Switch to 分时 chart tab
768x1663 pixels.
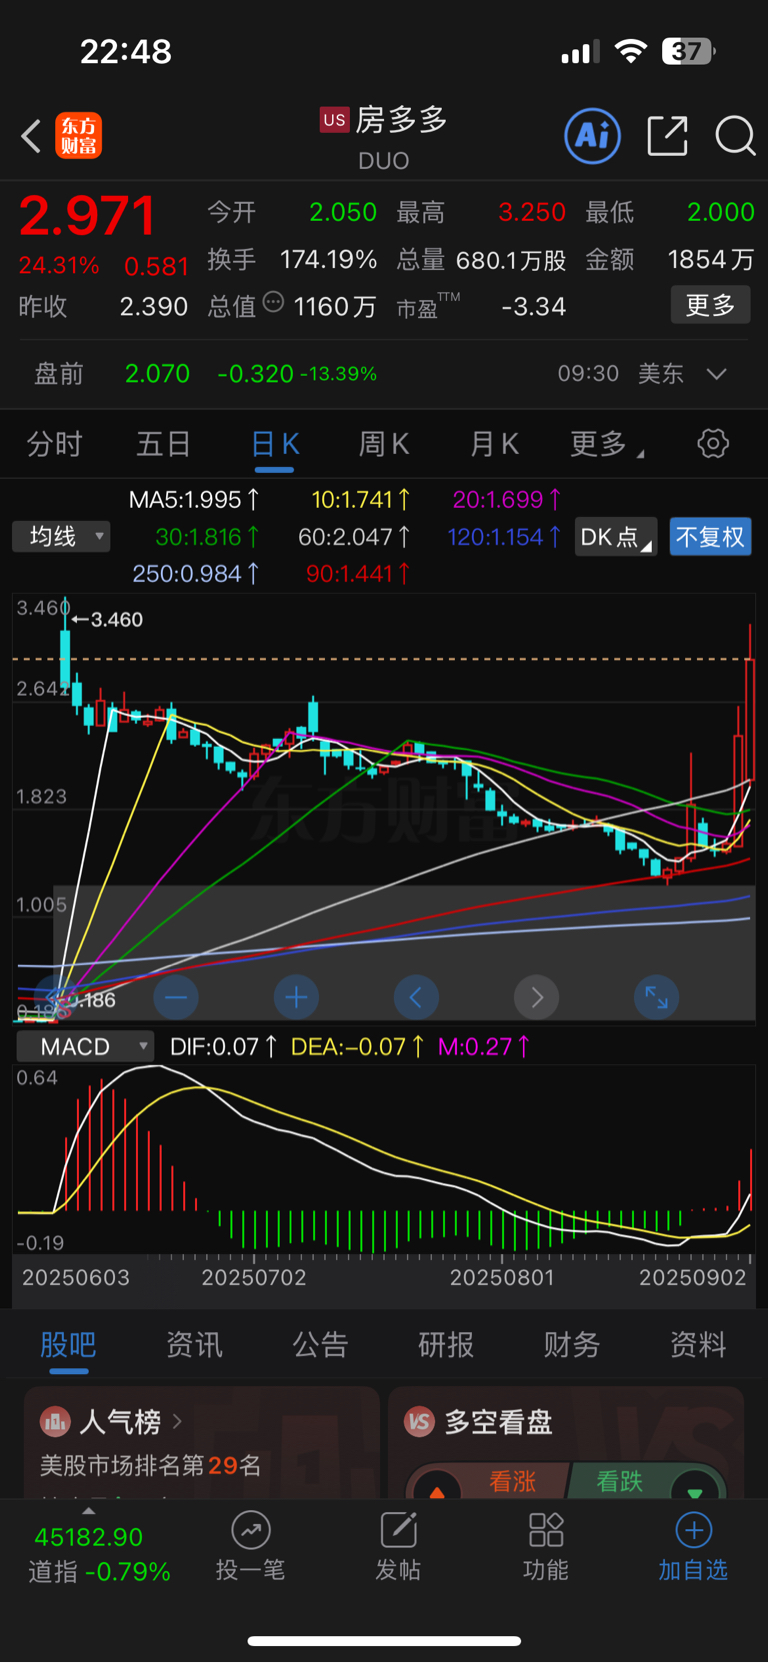[x=54, y=444]
